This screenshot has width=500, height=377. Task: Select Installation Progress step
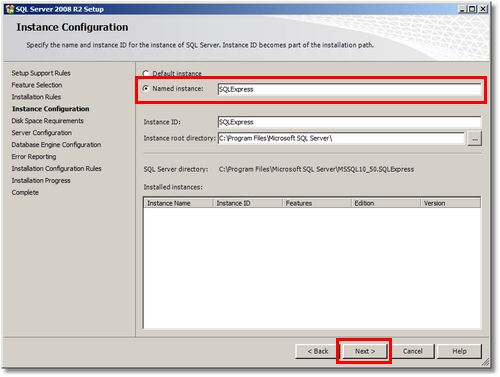41,181
